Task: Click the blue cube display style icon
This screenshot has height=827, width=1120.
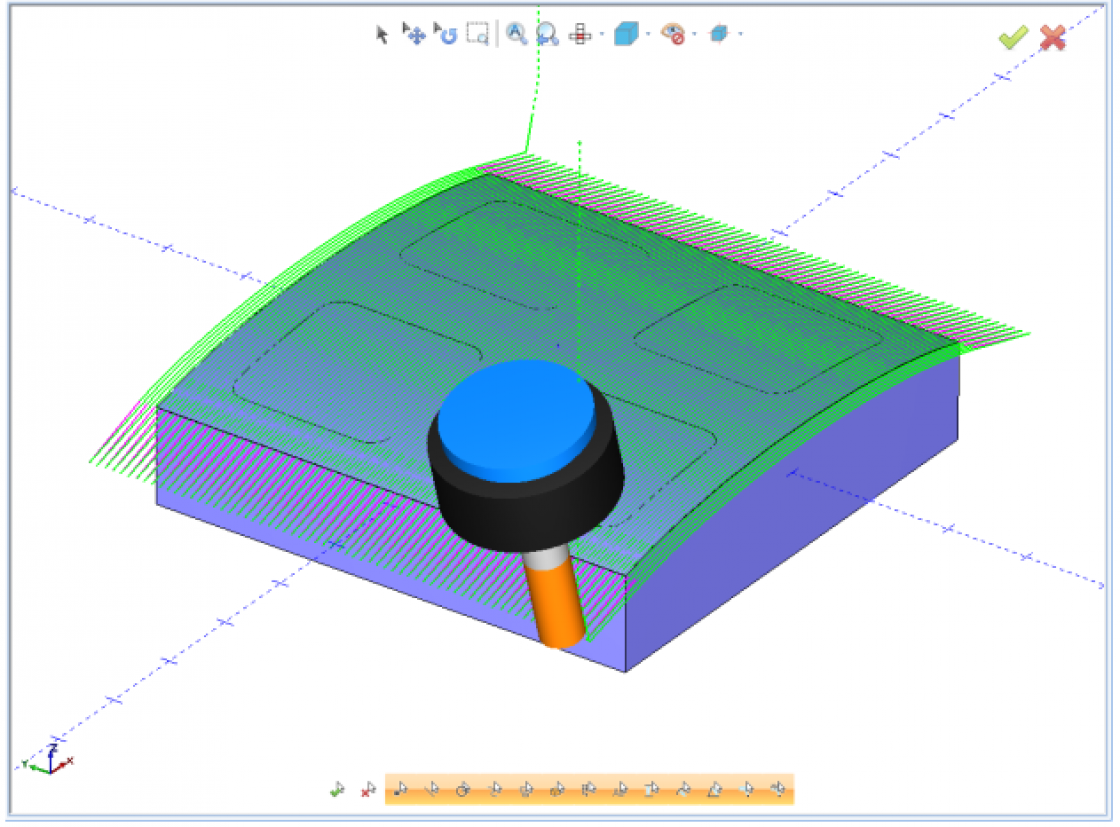Action: 626,34
